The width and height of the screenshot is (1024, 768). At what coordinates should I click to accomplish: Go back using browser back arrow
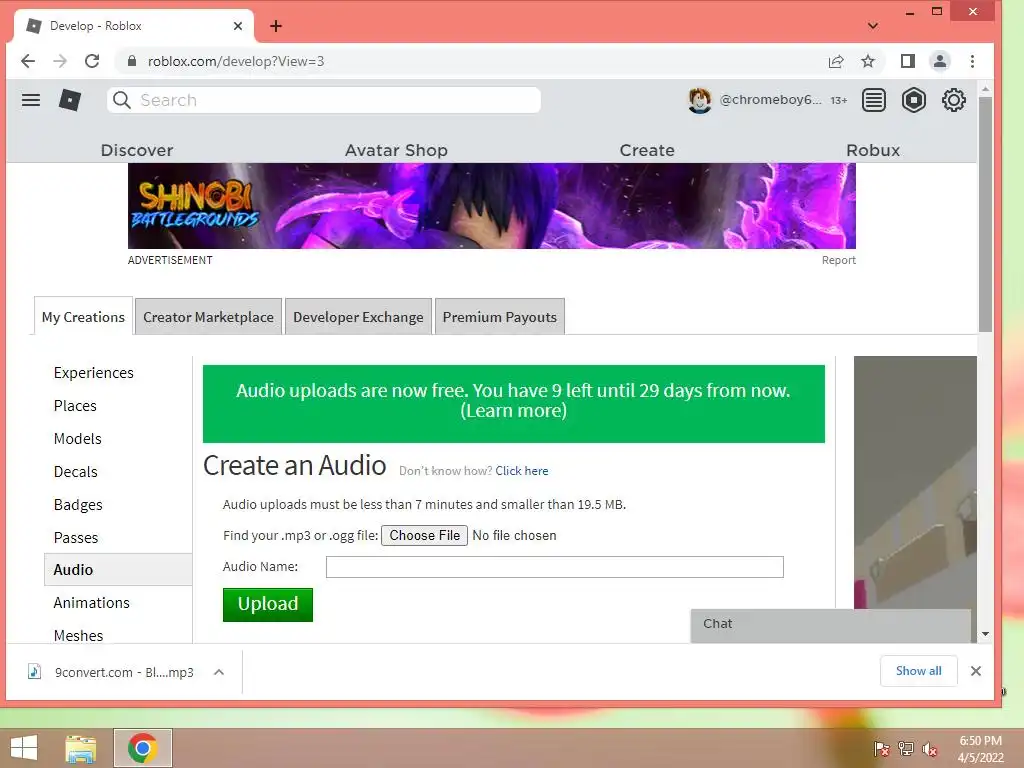[x=28, y=61]
